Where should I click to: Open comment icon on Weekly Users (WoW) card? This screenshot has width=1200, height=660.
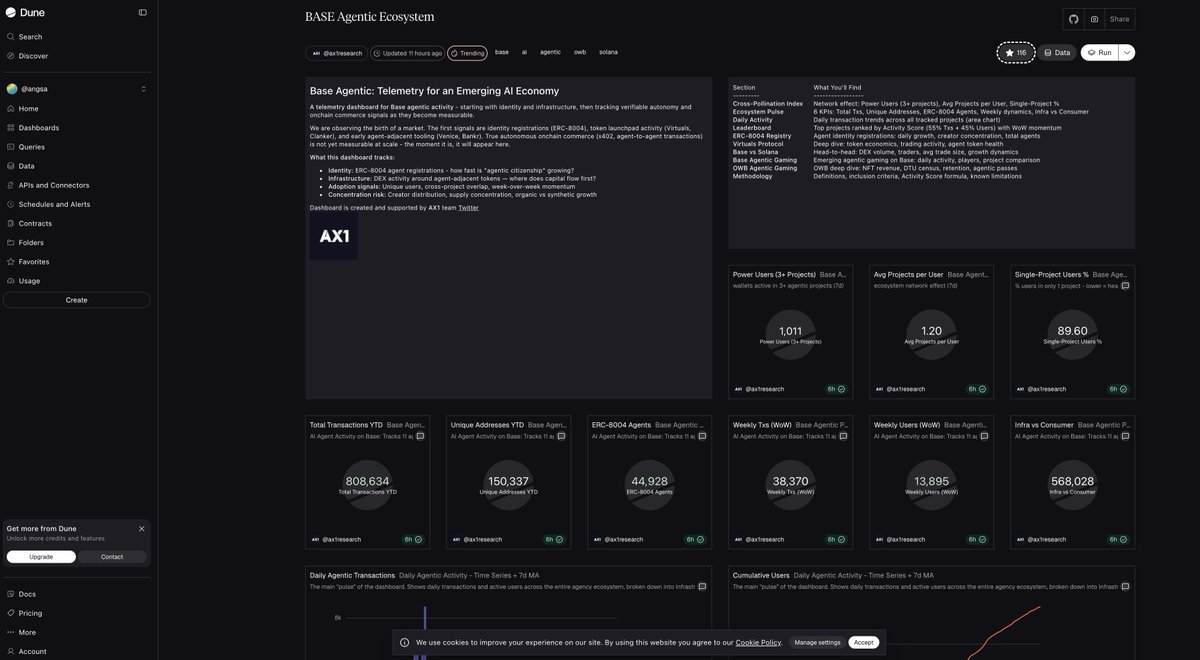[984, 436]
